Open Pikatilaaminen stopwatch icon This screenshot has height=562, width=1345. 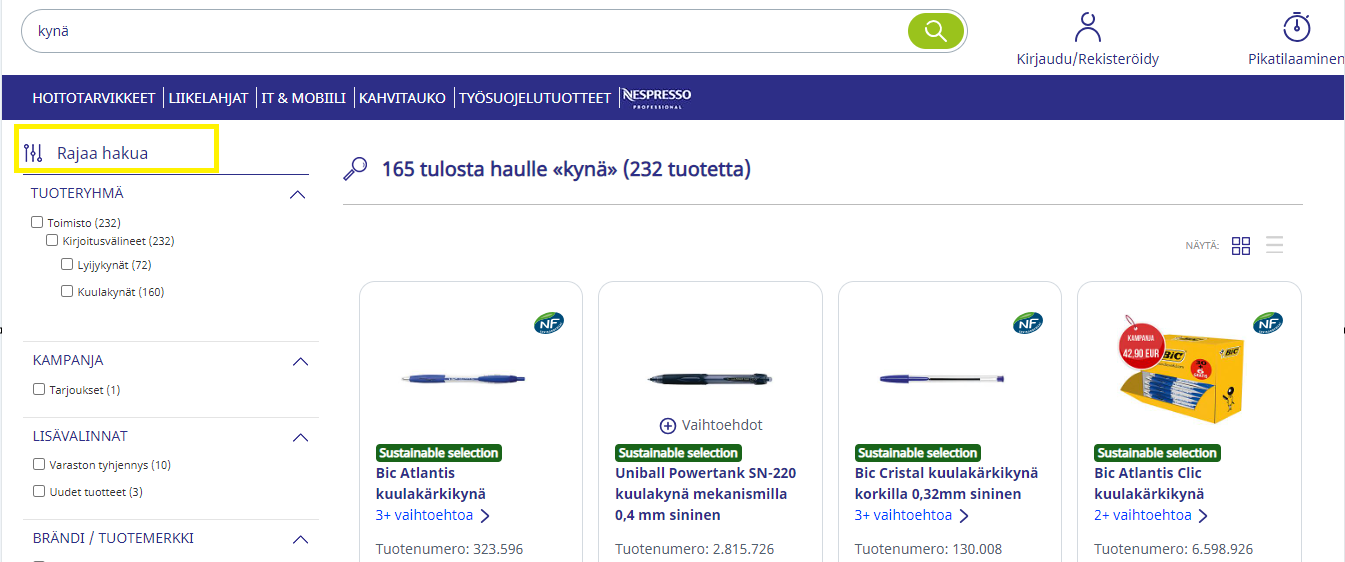(1296, 27)
